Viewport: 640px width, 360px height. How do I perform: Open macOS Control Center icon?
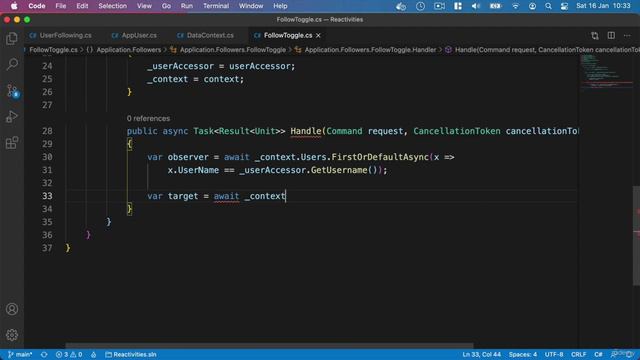point(564,6)
